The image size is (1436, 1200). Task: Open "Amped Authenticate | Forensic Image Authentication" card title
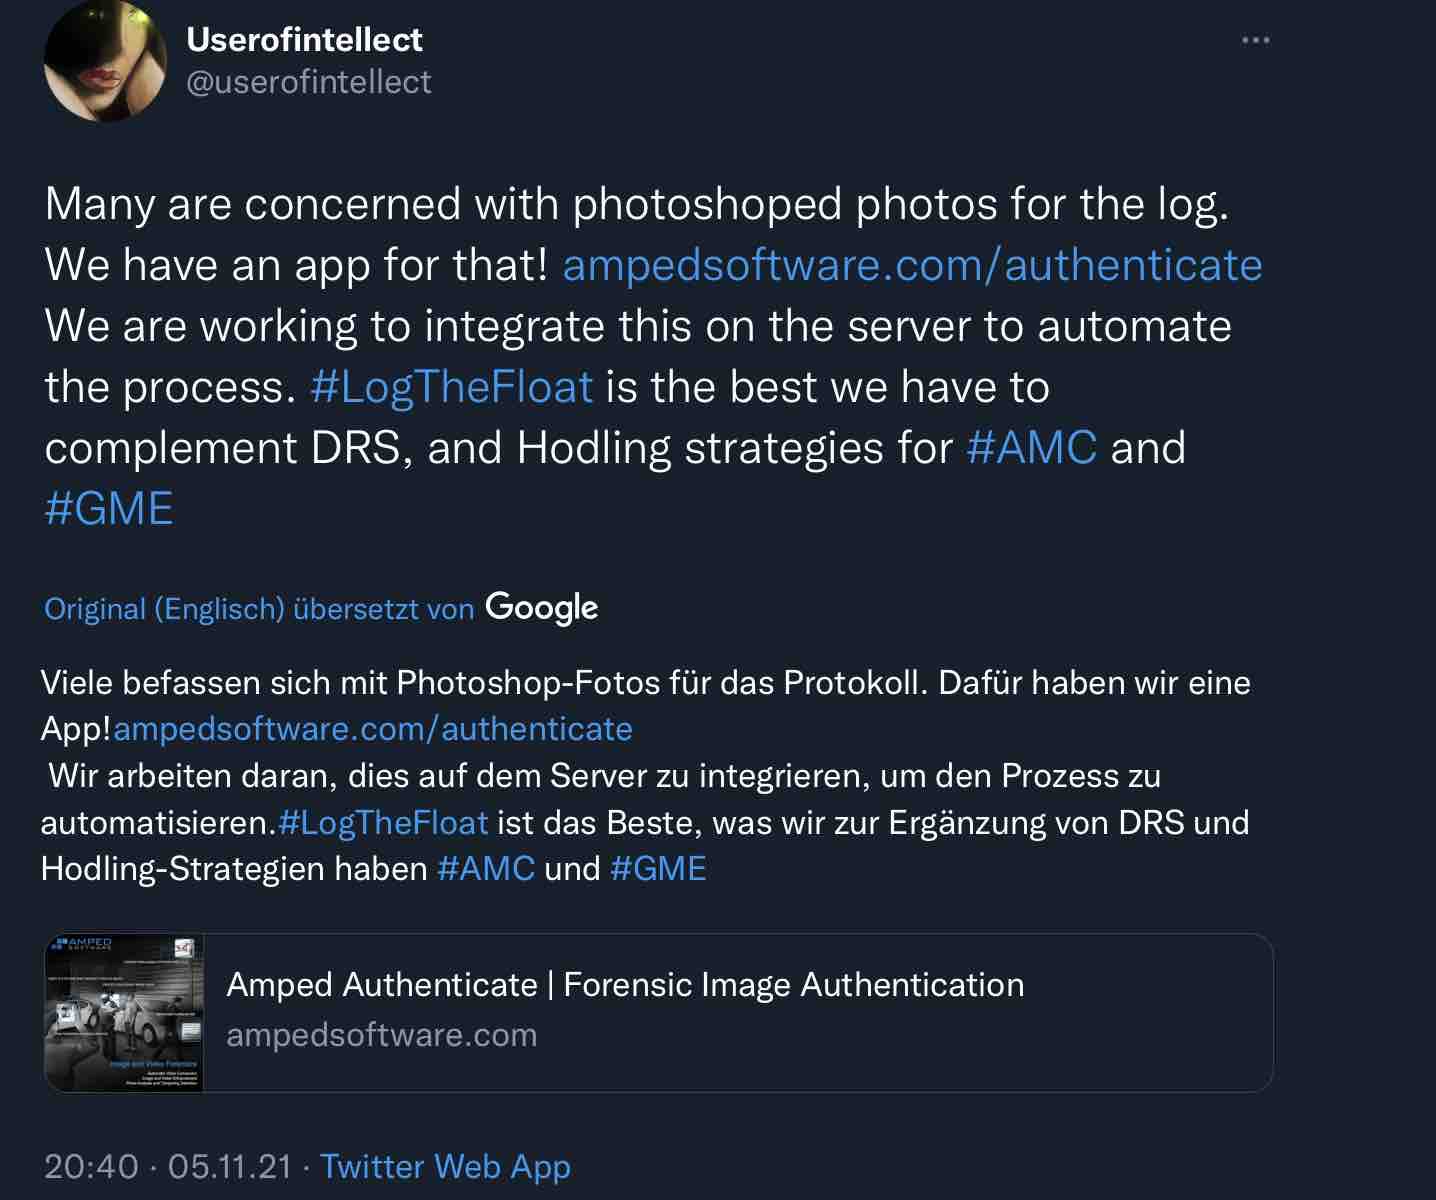coord(625,985)
